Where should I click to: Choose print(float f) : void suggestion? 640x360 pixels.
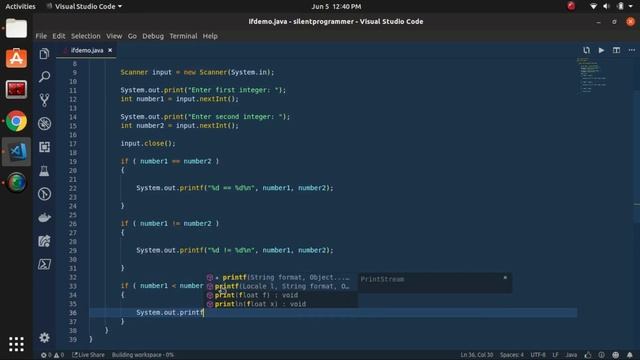281,295
